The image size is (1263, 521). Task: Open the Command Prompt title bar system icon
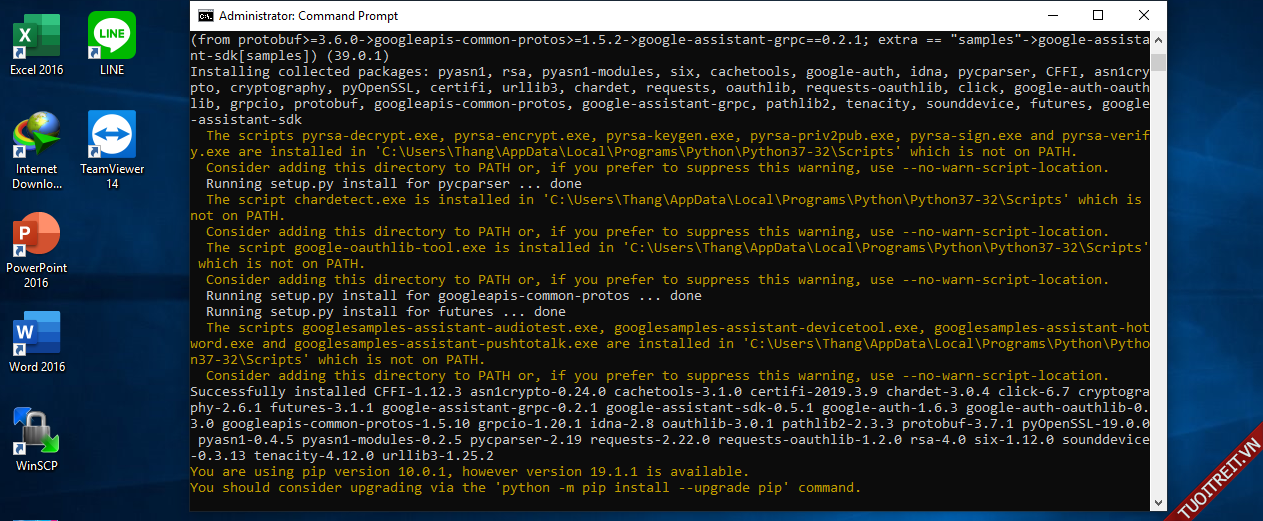click(x=205, y=16)
